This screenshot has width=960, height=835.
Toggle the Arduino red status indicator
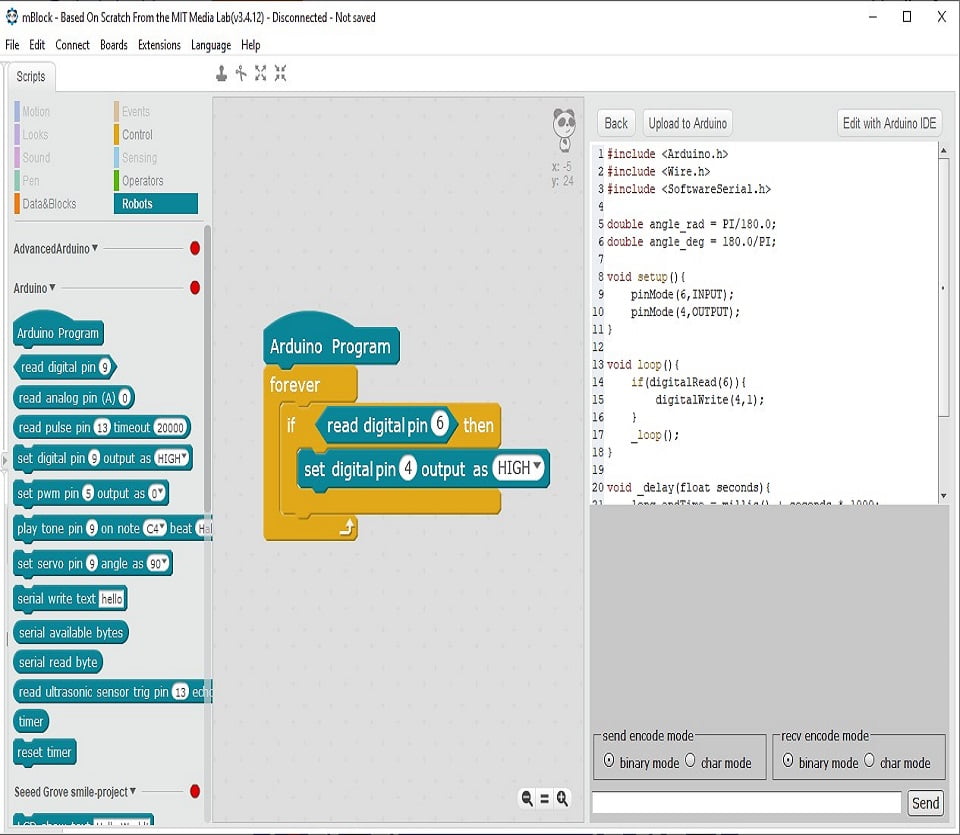[x=195, y=287]
